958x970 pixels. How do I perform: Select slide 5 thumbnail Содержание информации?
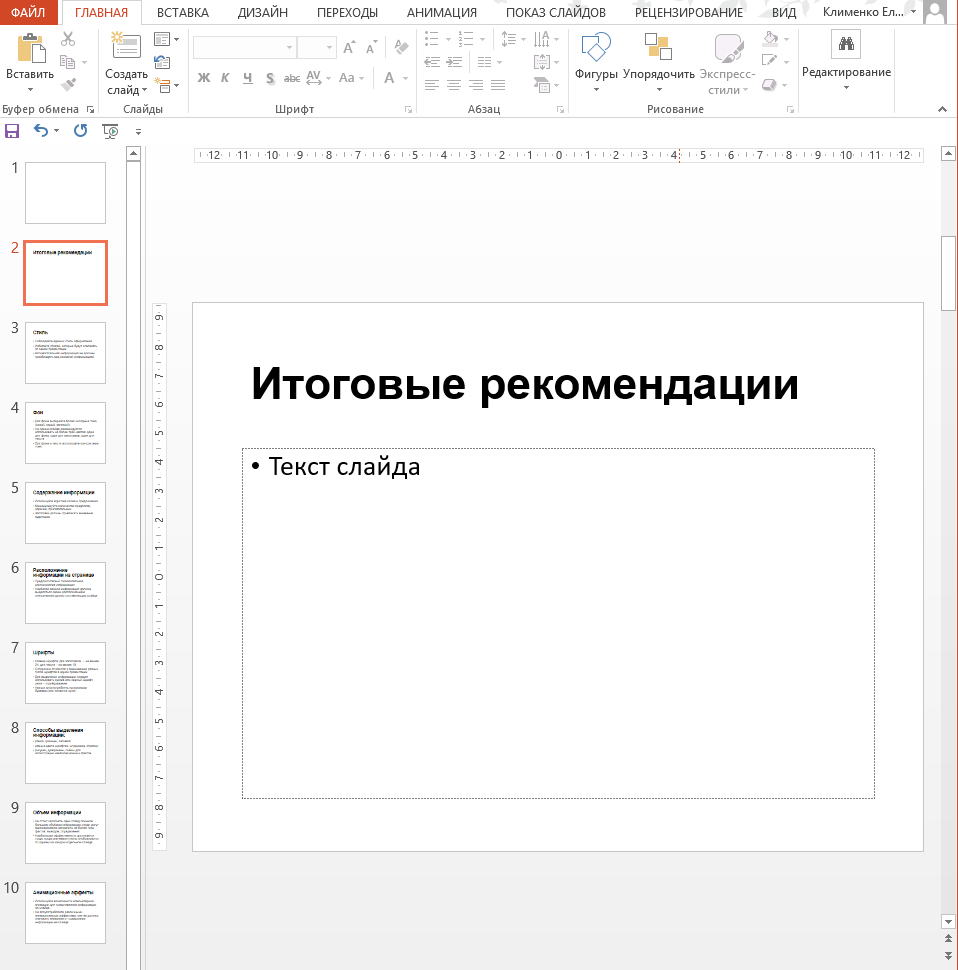(x=66, y=513)
